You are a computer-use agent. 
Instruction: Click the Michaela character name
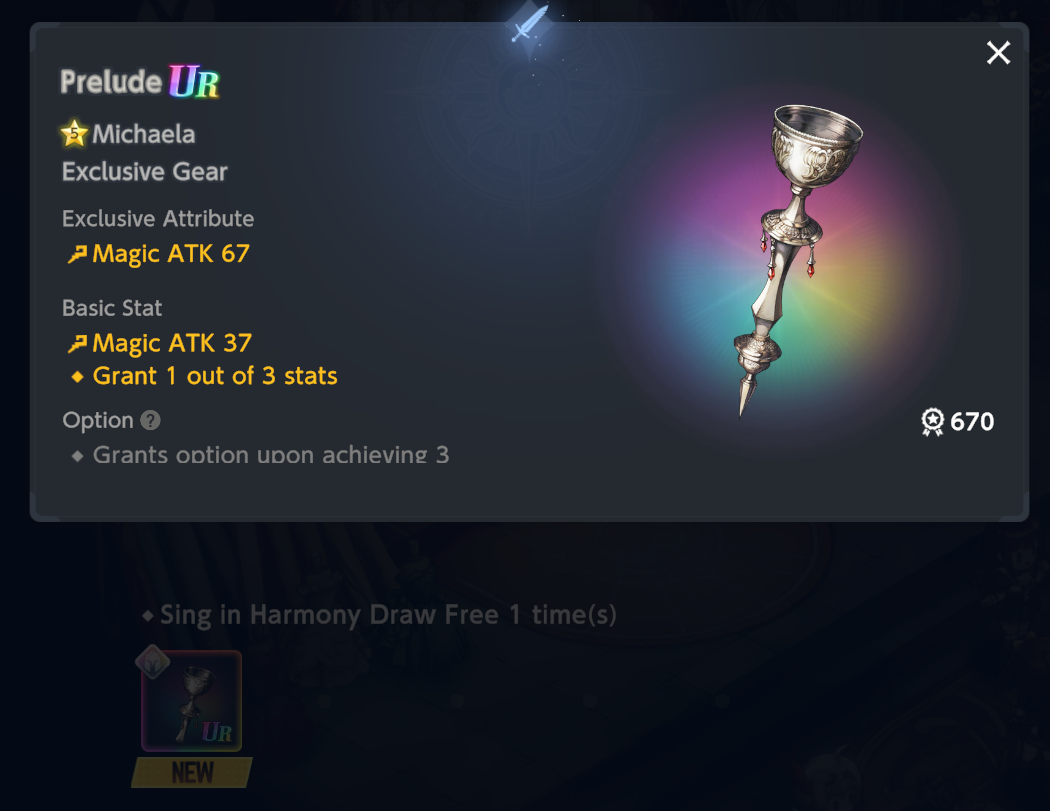(x=143, y=134)
